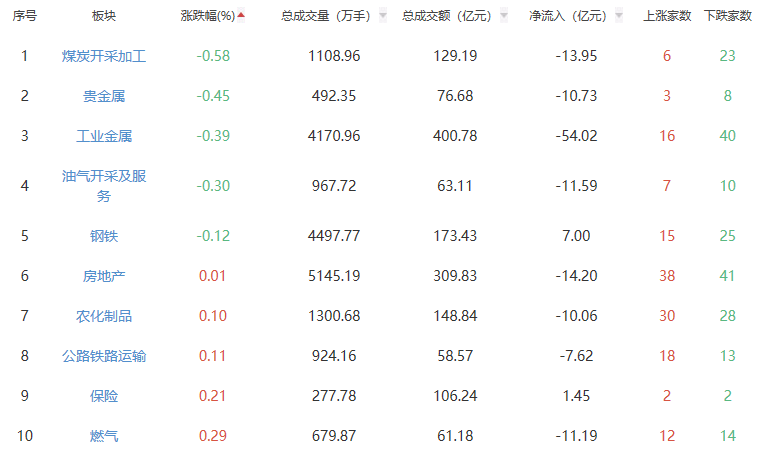Open the 房地产 sector link

tap(104, 276)
